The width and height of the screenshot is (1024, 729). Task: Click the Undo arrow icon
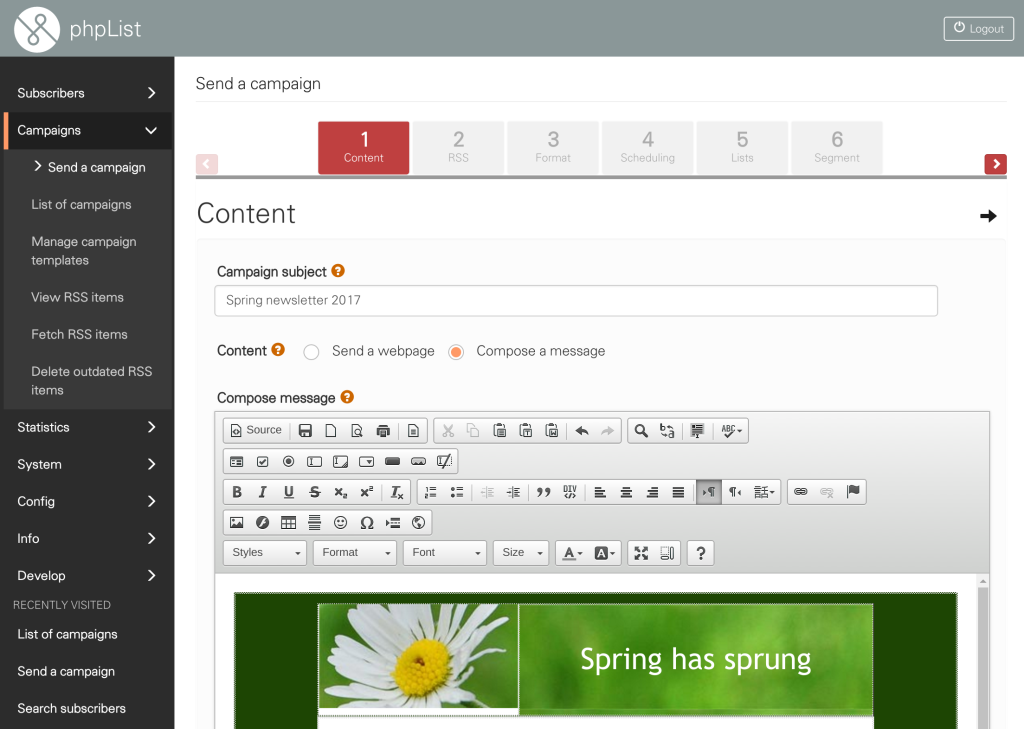pos(582,431)
